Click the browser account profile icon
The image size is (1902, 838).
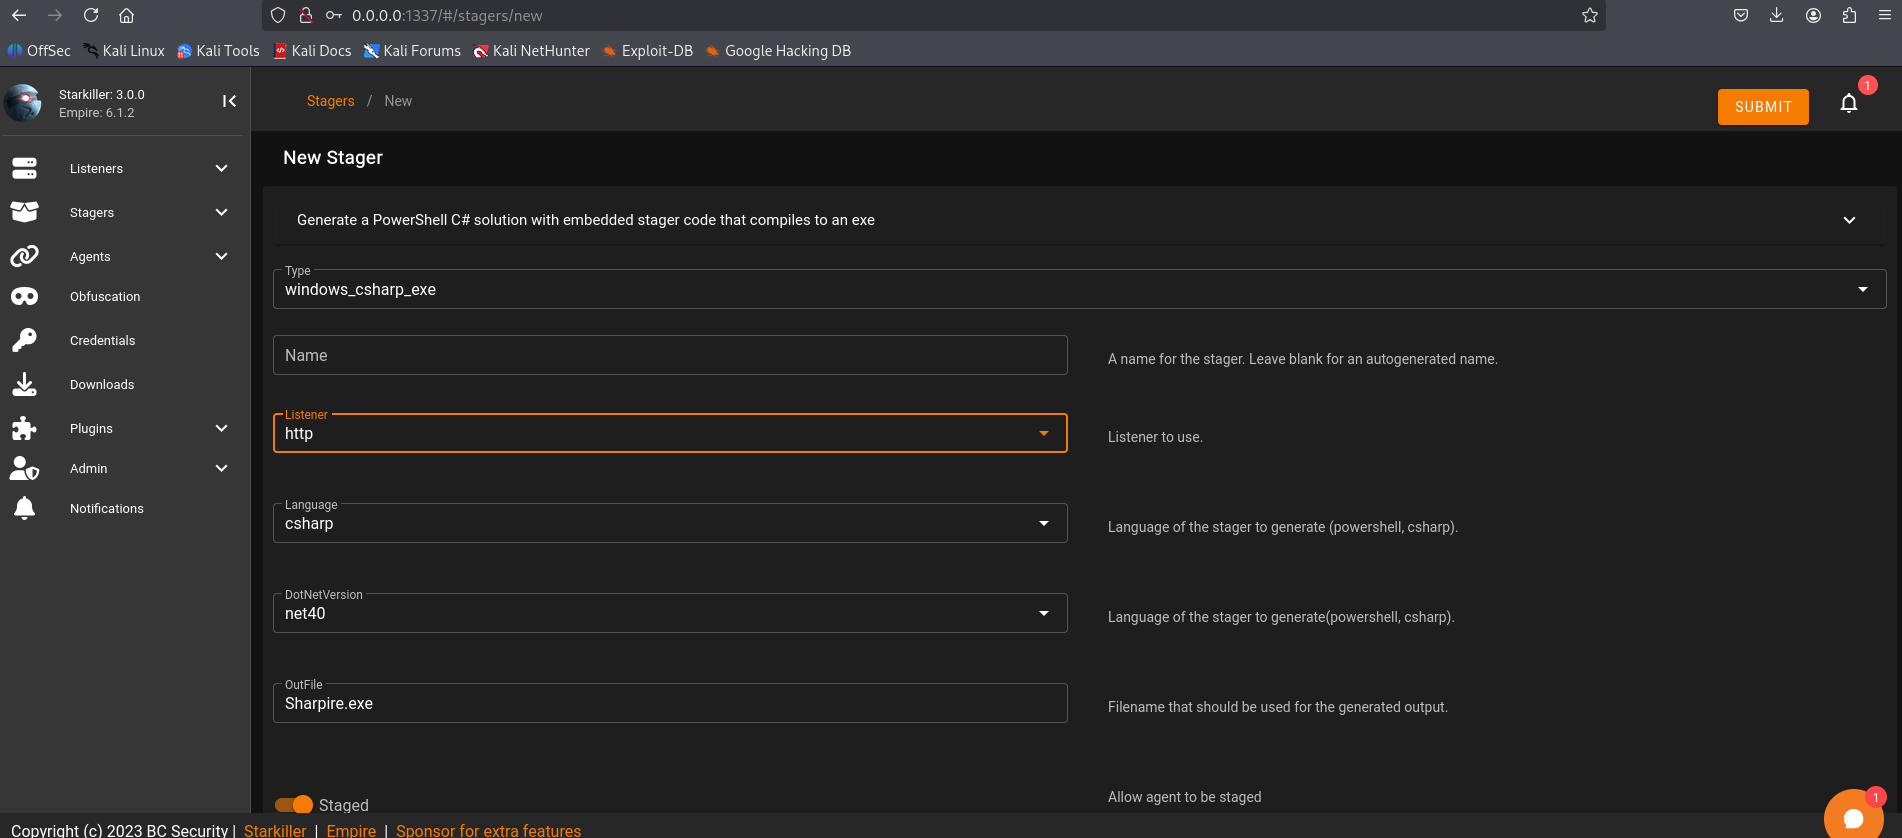point(1813,15)
